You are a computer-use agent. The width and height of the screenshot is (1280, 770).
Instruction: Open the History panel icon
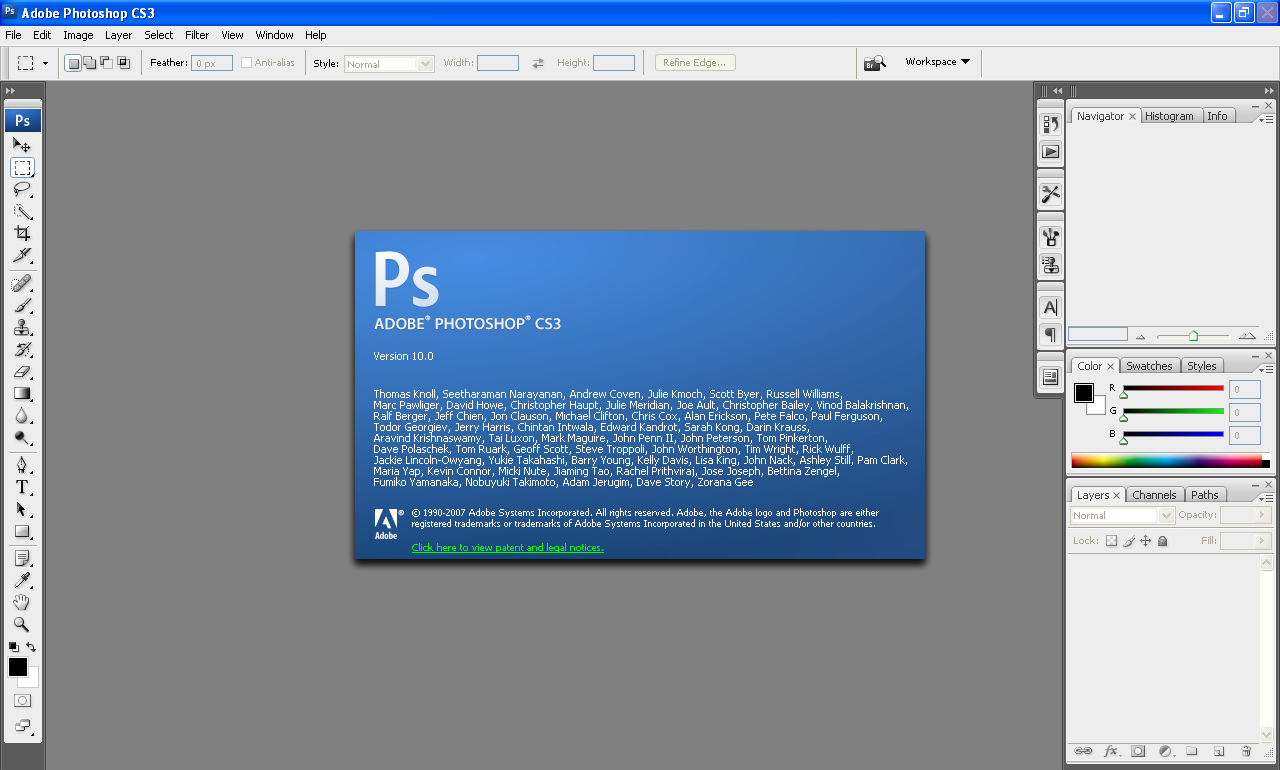coord(1050,124)
